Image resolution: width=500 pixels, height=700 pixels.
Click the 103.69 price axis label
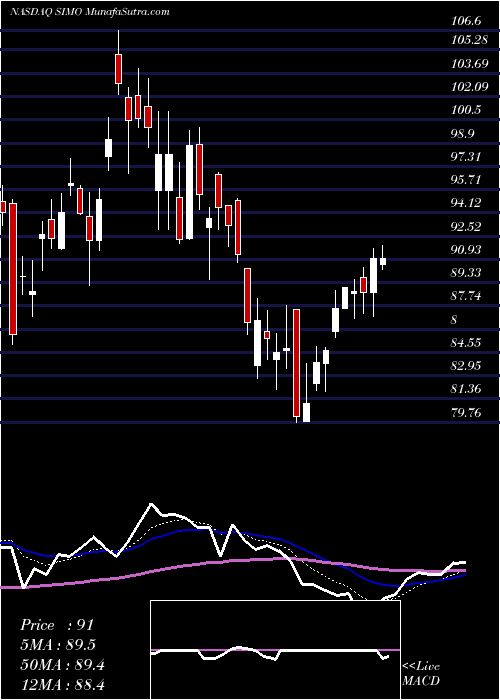click(470, 64)
